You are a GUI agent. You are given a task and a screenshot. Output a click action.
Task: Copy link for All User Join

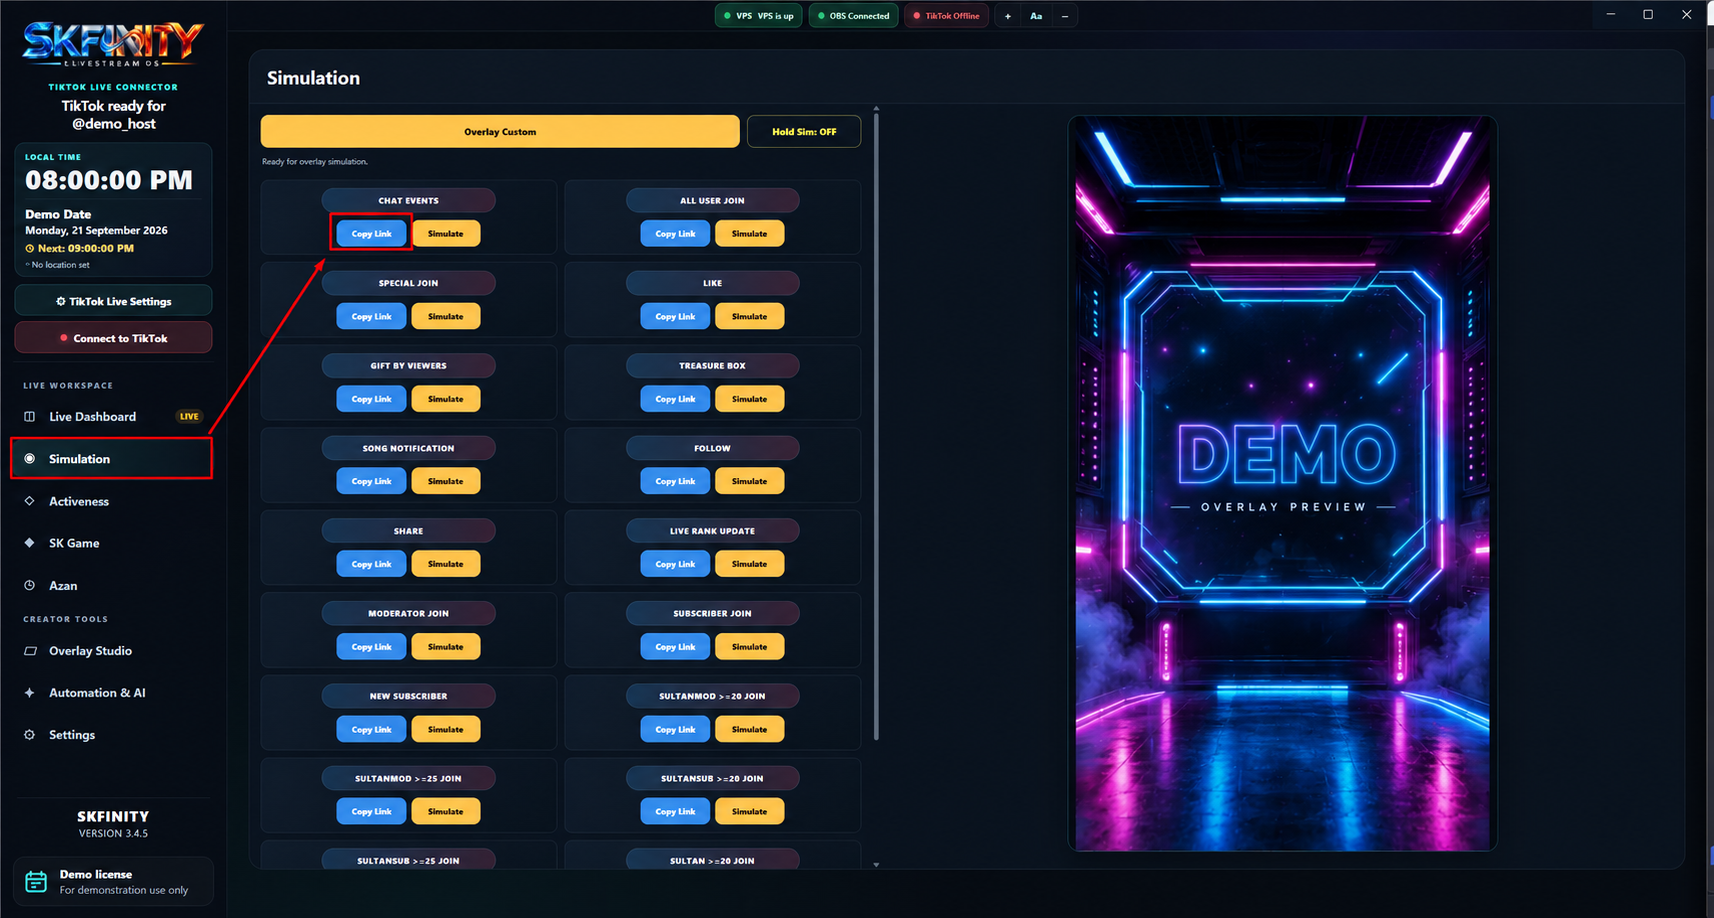pos(675,234)
